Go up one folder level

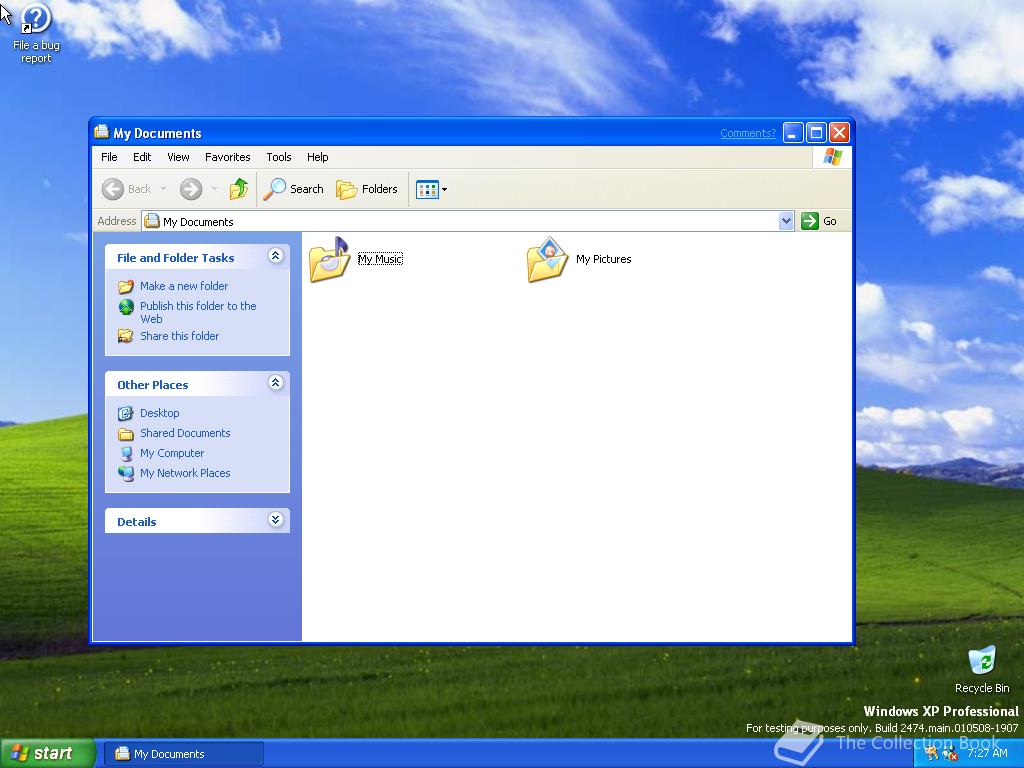(238, 189)
